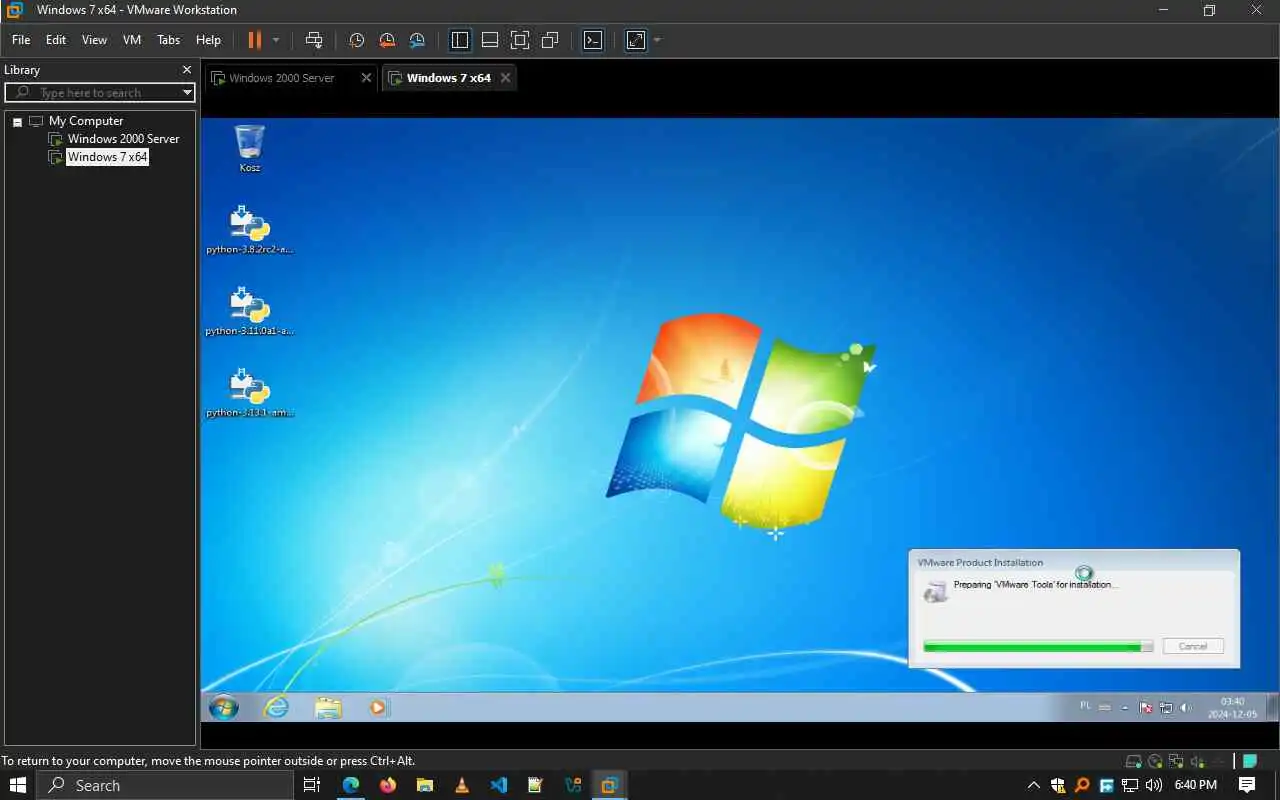The image size is (1280, 800).
Task: Select the Windows 7 x64 tab
Action: click(x=448, y=78)
